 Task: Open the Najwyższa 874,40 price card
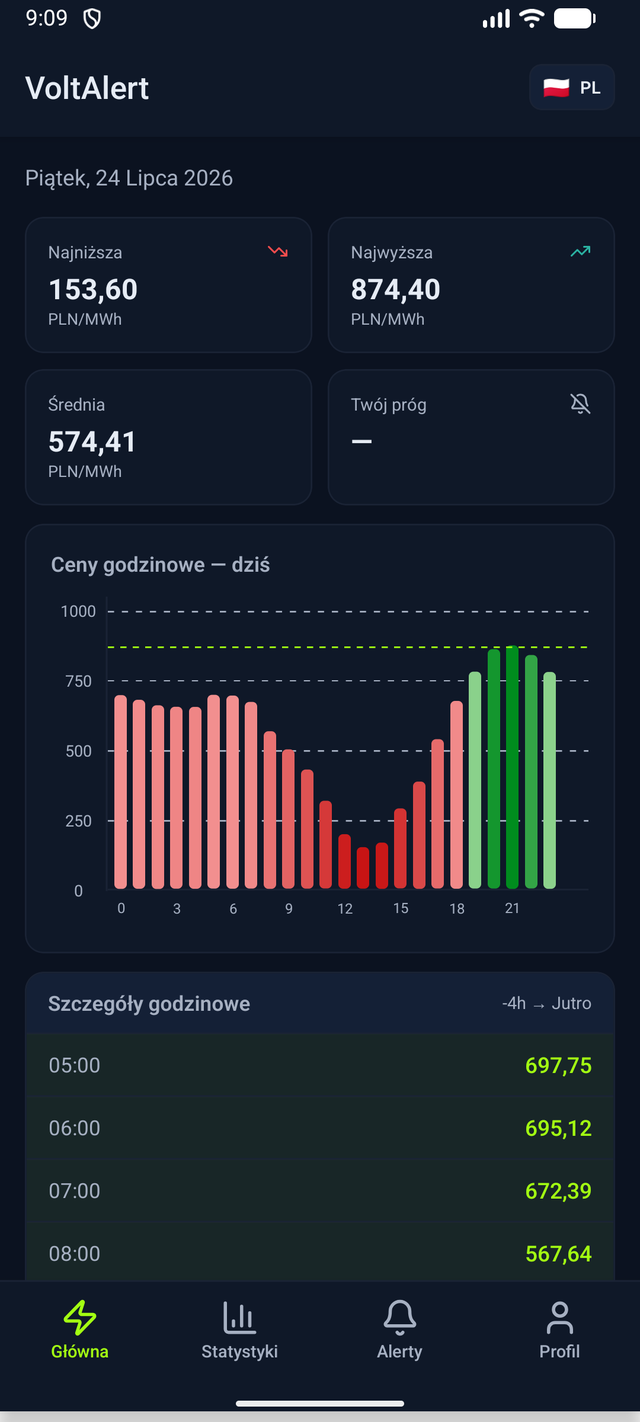(471, 285)
